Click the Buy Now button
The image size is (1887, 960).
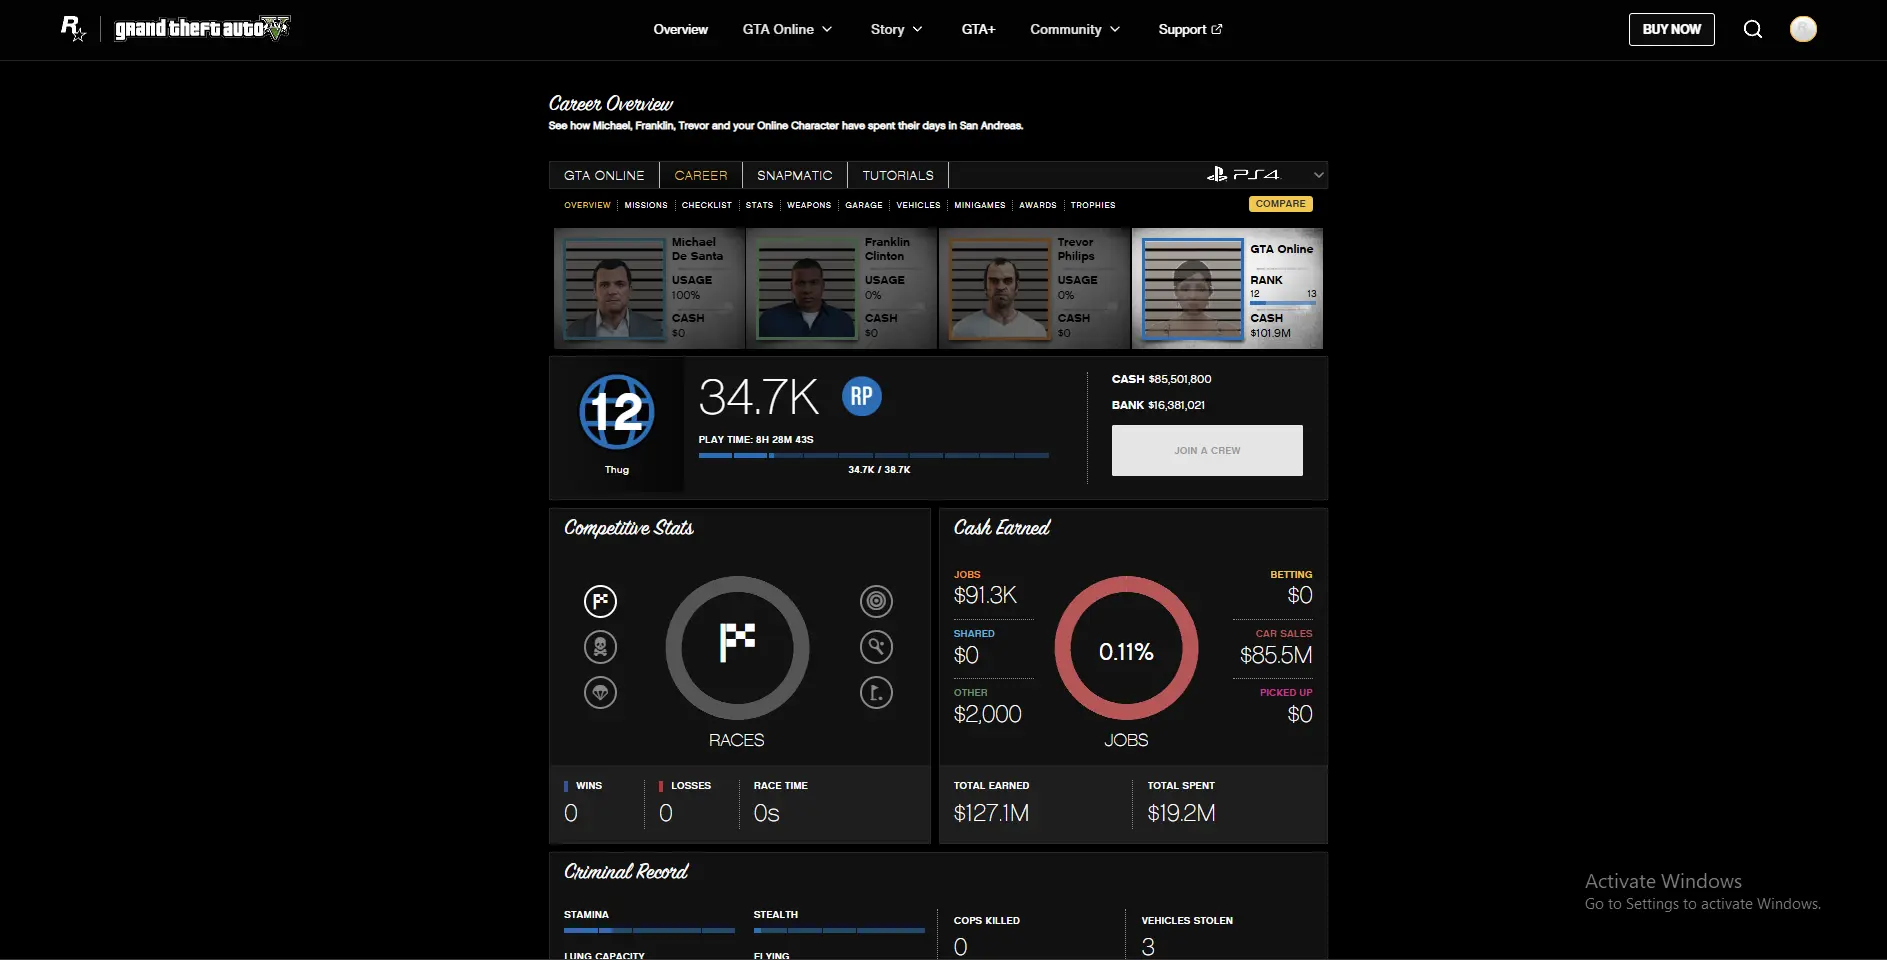coord(1671,29)
